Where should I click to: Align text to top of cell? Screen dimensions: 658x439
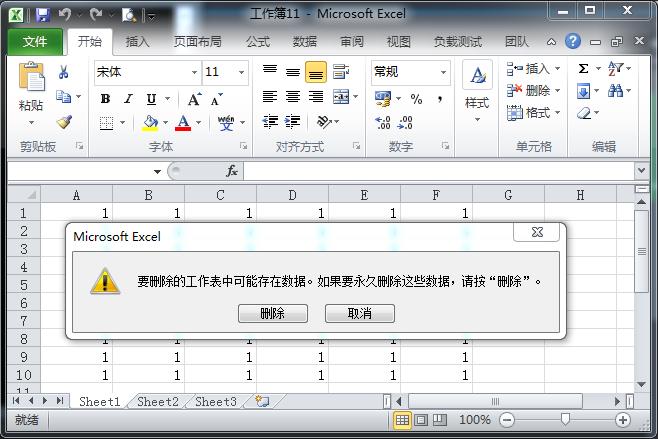[269, 72]
